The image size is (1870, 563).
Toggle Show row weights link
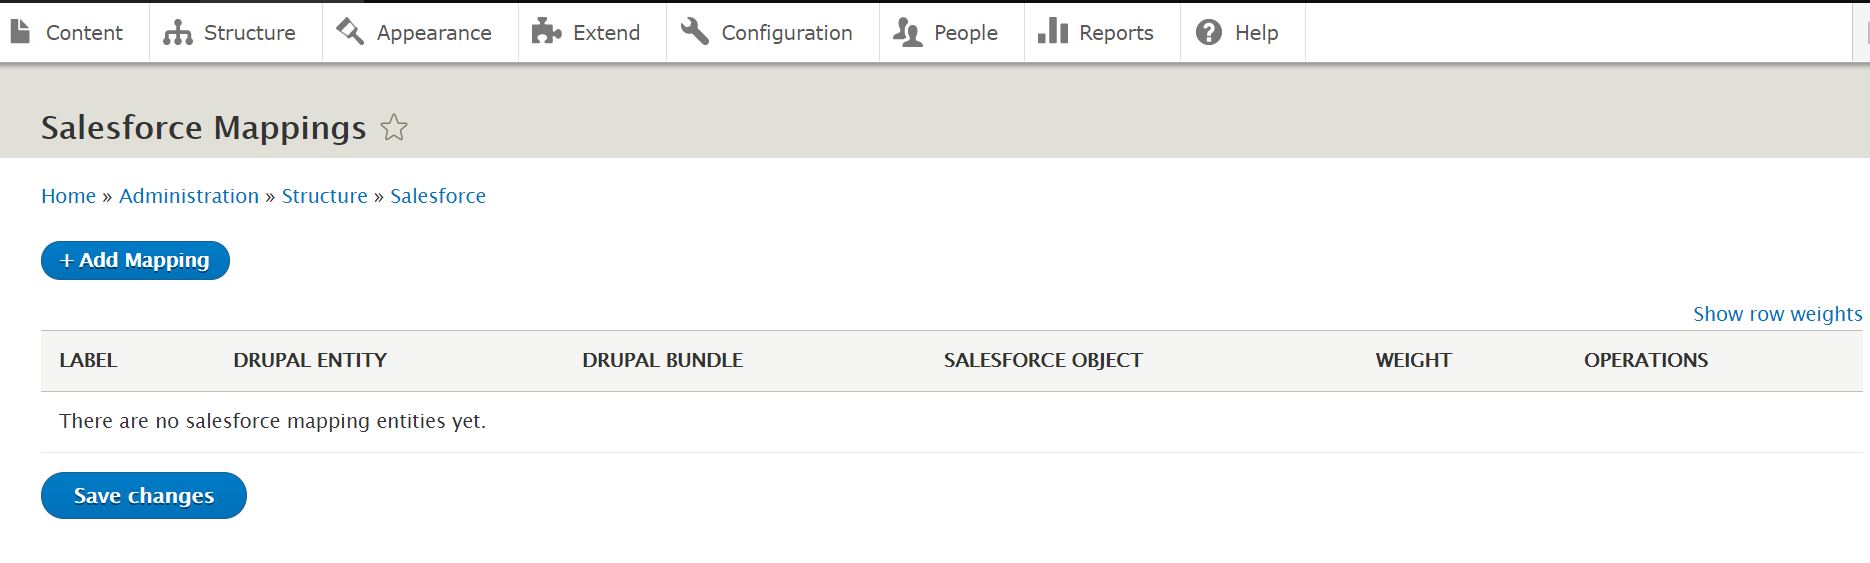click(x=1778, y=314)
